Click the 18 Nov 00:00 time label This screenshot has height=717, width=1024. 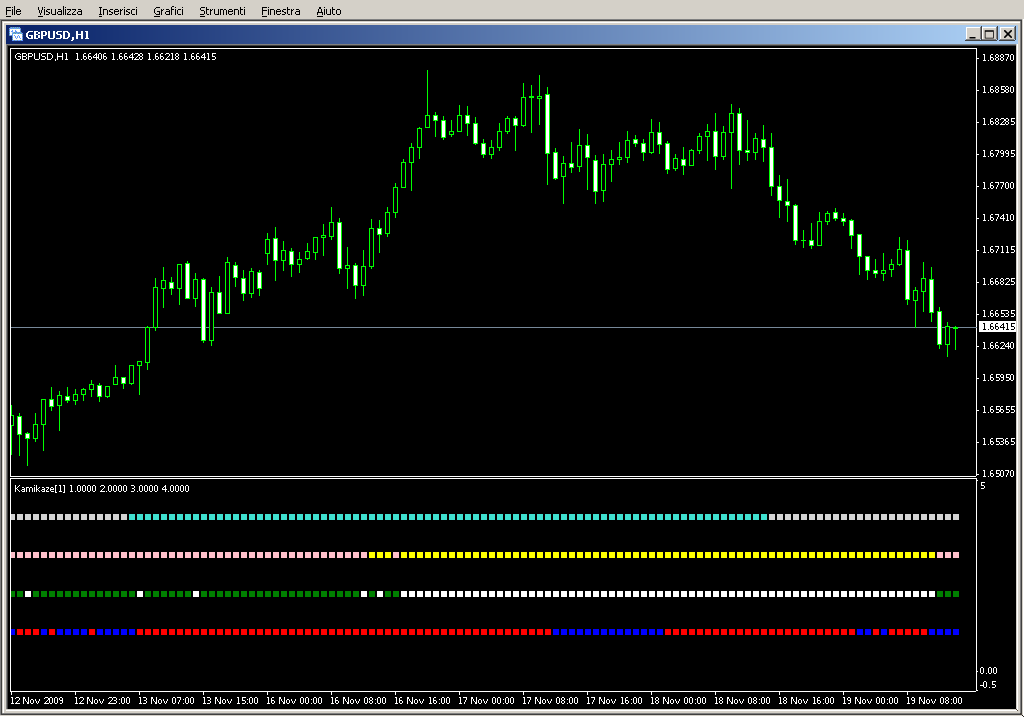(x=678, y=701)
